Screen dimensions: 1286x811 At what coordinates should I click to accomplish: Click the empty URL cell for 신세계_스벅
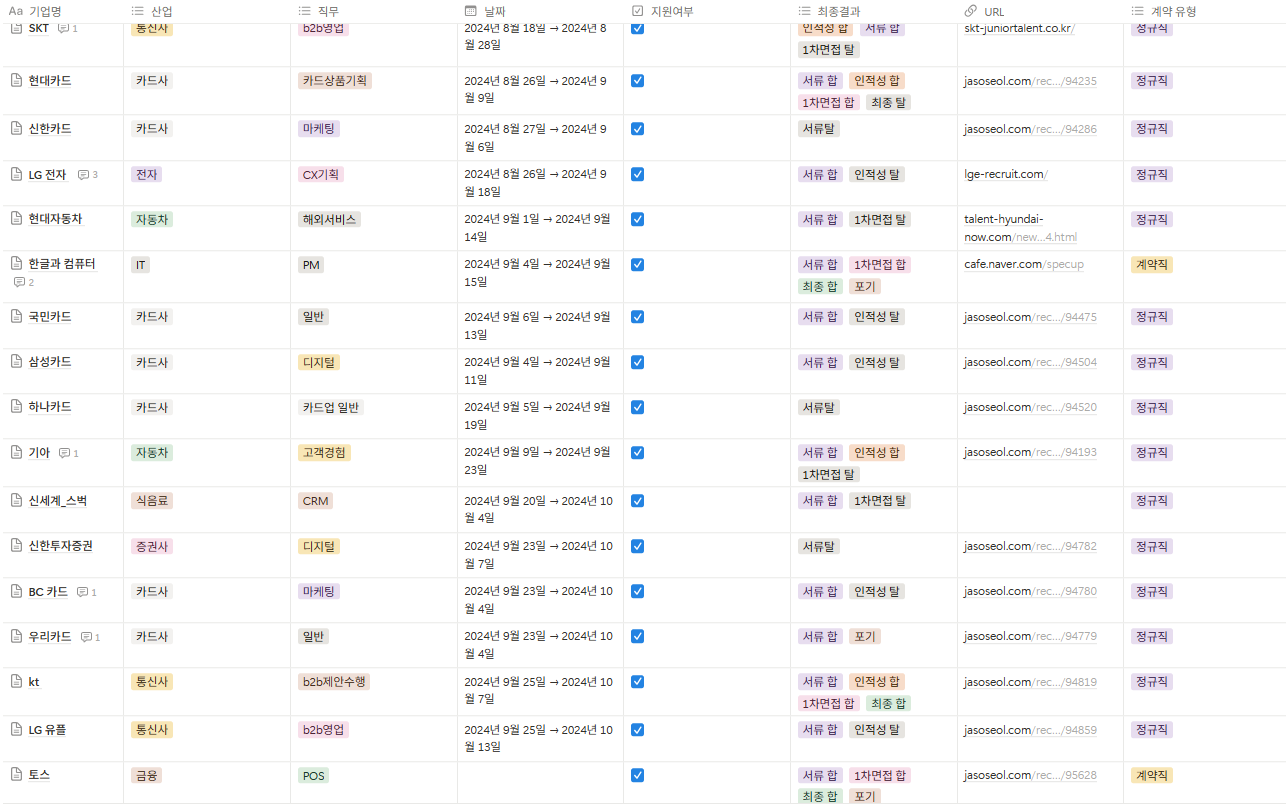pyautogui.click(x=1040, y=510)
